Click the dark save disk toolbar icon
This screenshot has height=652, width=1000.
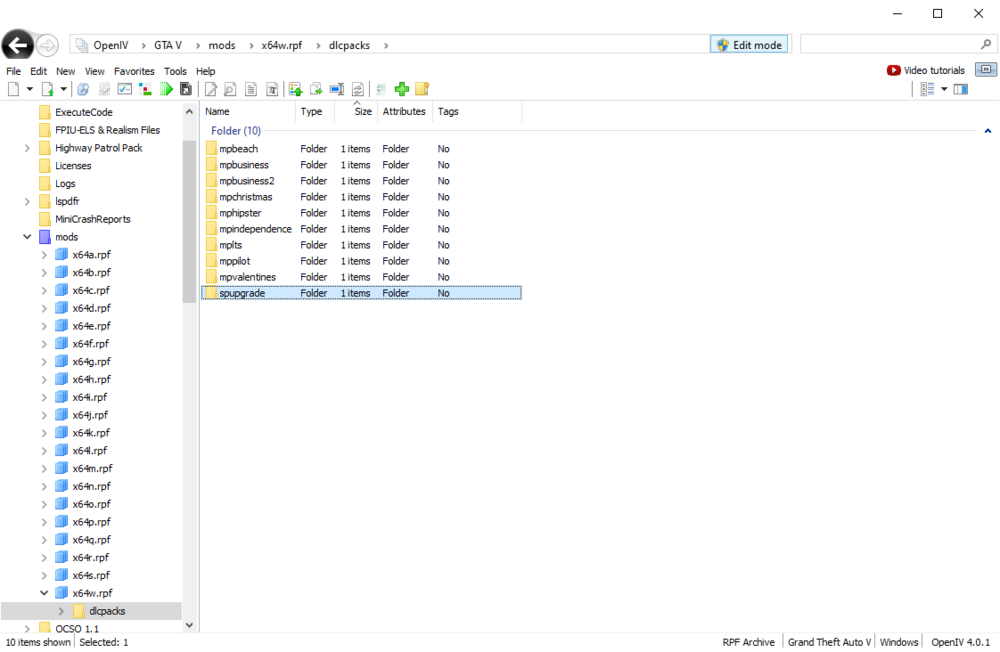pos(186,89)
